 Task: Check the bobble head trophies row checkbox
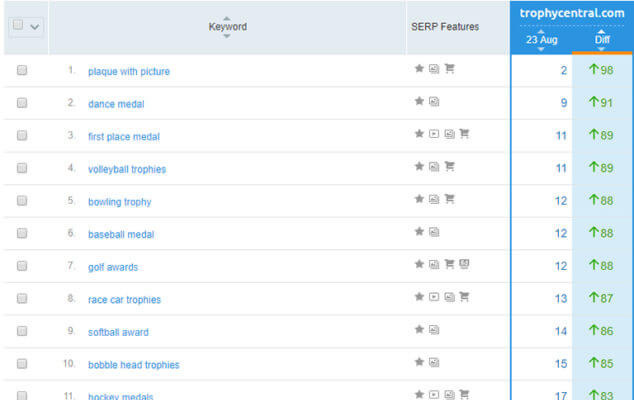click(22, 364)
